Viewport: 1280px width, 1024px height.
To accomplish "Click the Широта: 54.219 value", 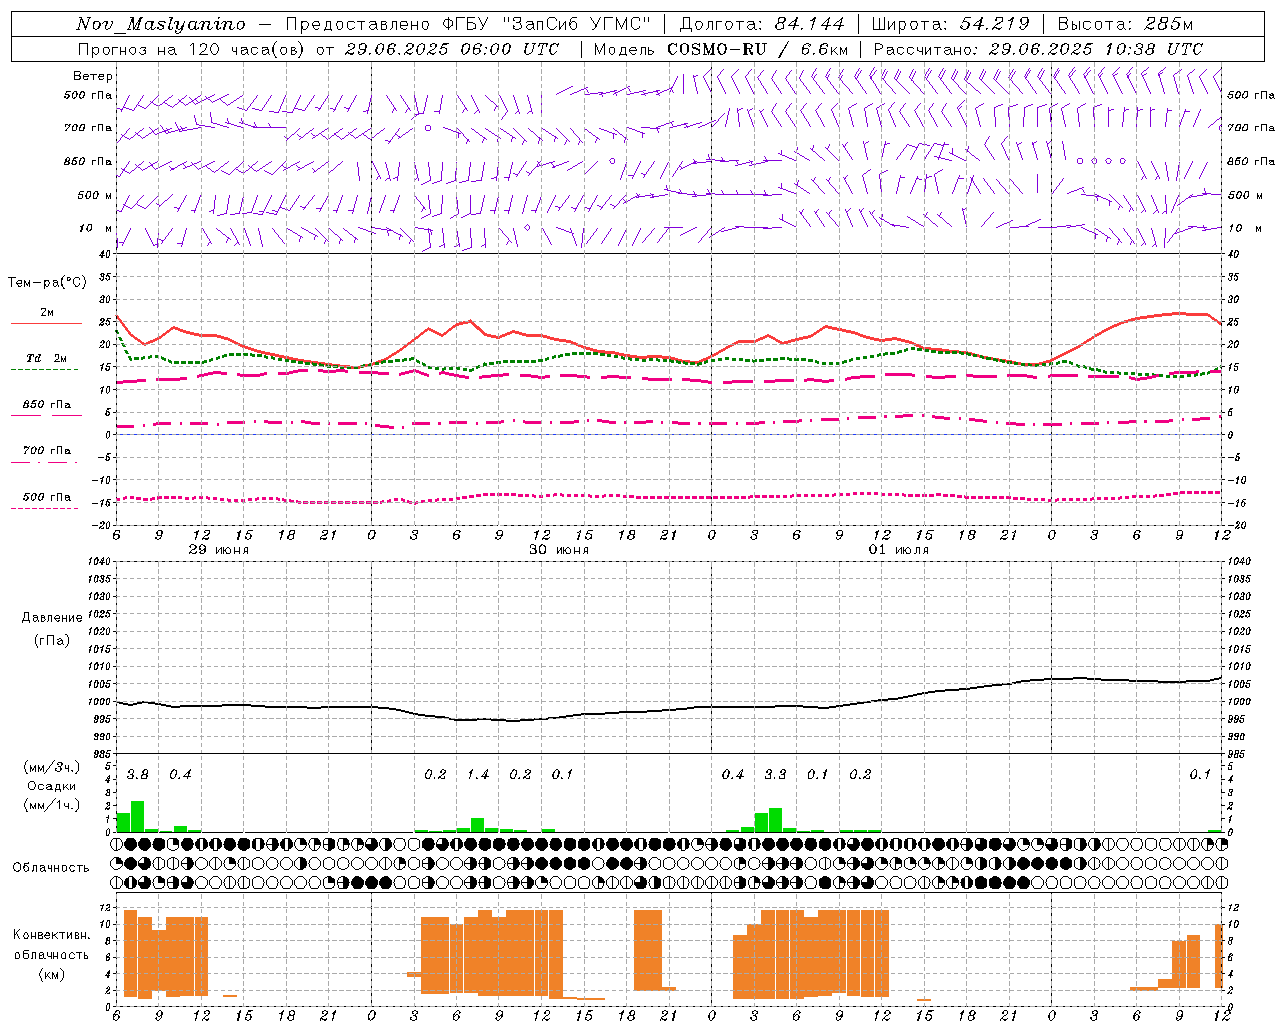I will pos(951,24).
